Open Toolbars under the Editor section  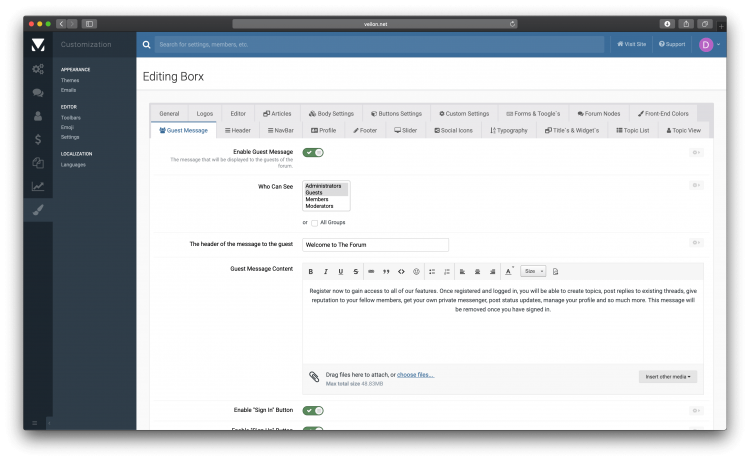coord(70,118)
